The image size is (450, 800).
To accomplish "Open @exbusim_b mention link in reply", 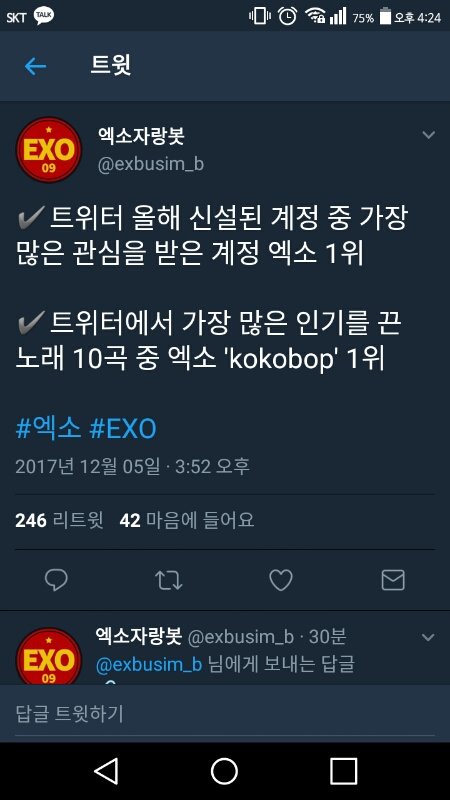I will coord(149,665).
